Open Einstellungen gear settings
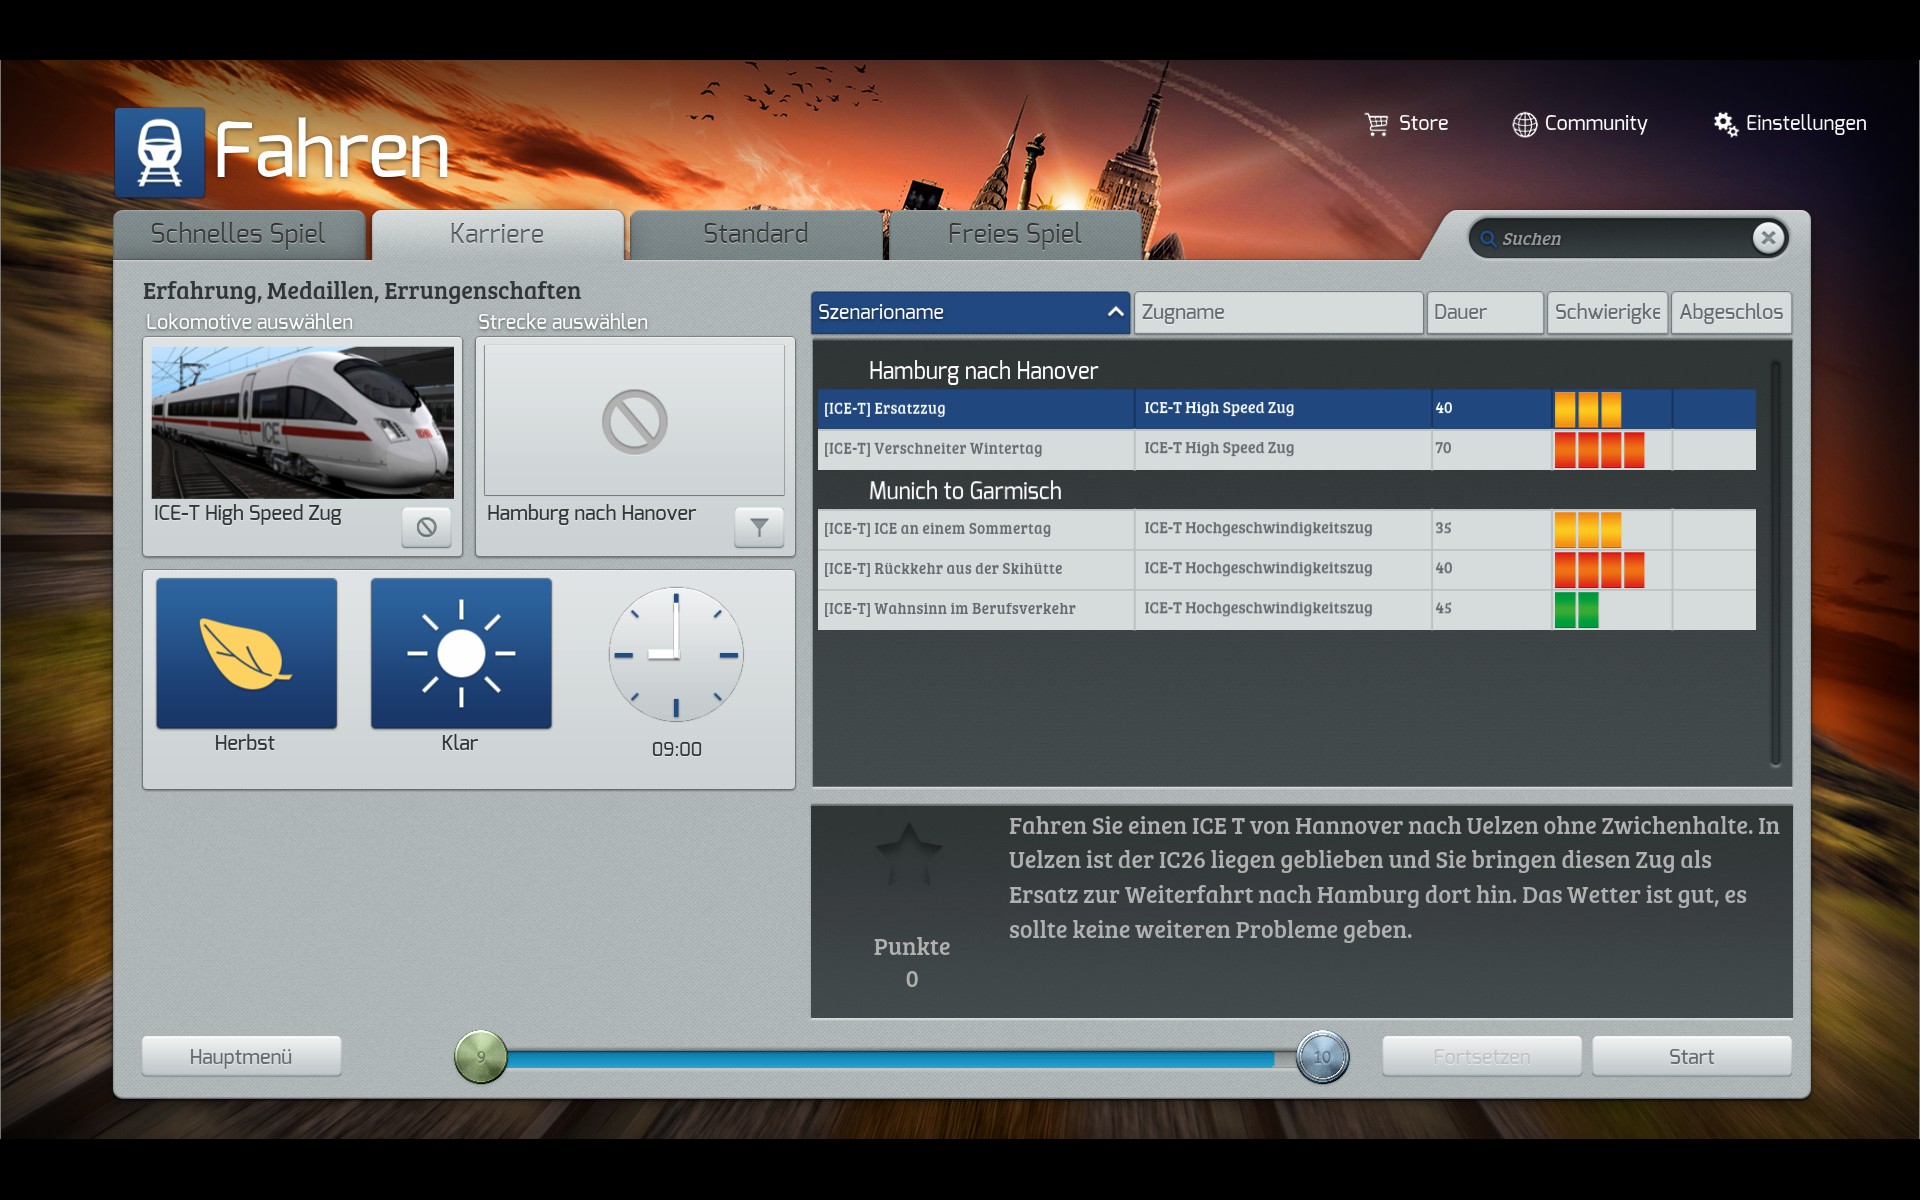This screenshot has height=1200, width=1920. pos(1725,124)
